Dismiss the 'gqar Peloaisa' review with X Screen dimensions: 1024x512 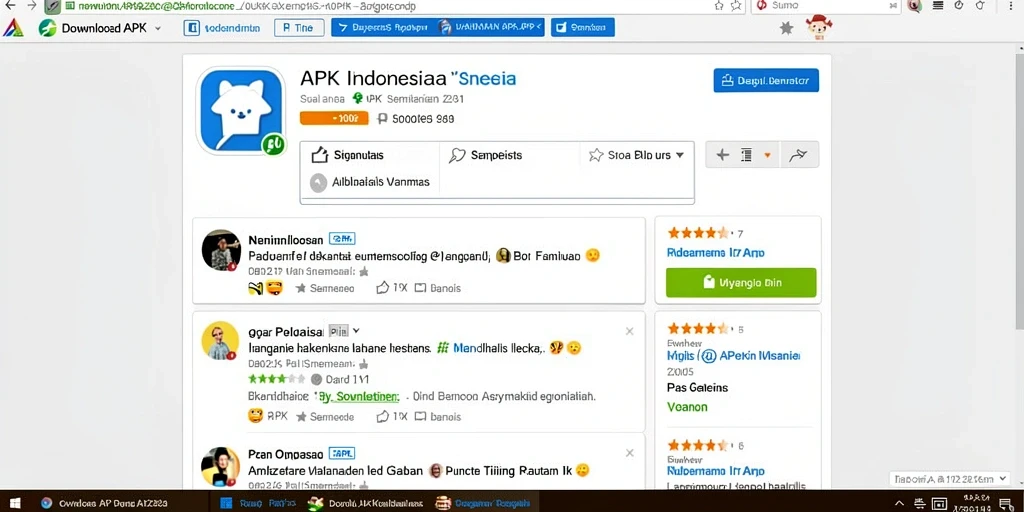click(x=630, y=331)
